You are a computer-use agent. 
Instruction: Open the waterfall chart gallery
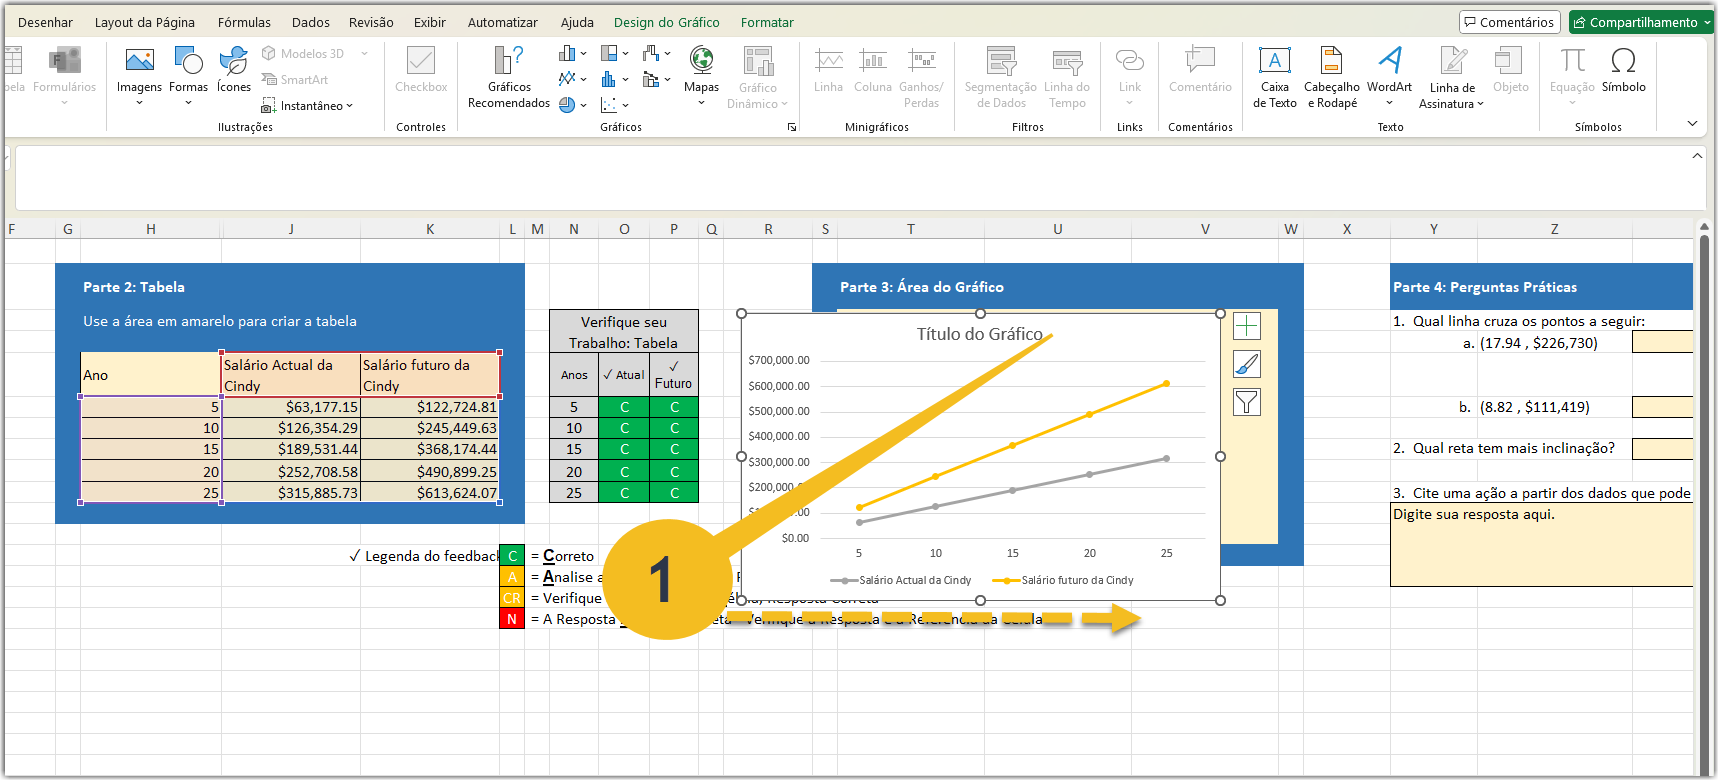[x=657, y=53]
